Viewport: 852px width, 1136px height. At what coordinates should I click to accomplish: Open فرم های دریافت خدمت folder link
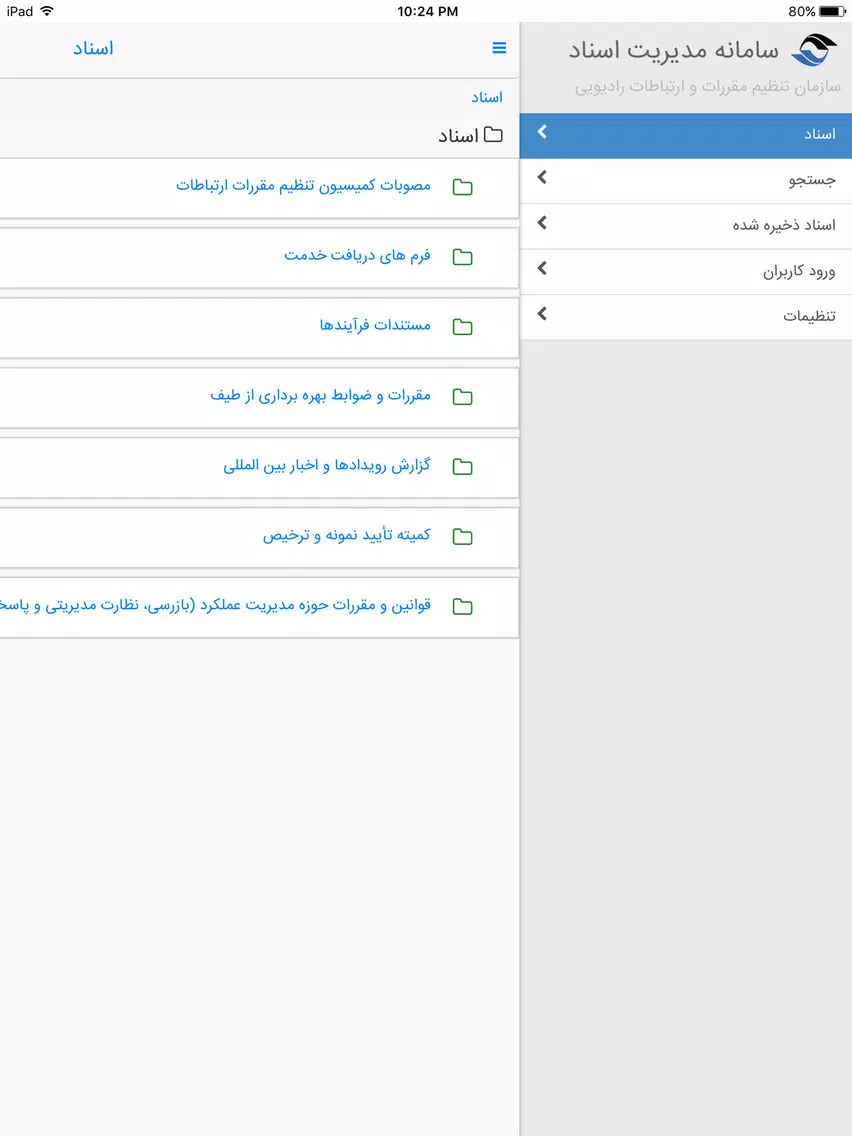[x=358, y=255]
